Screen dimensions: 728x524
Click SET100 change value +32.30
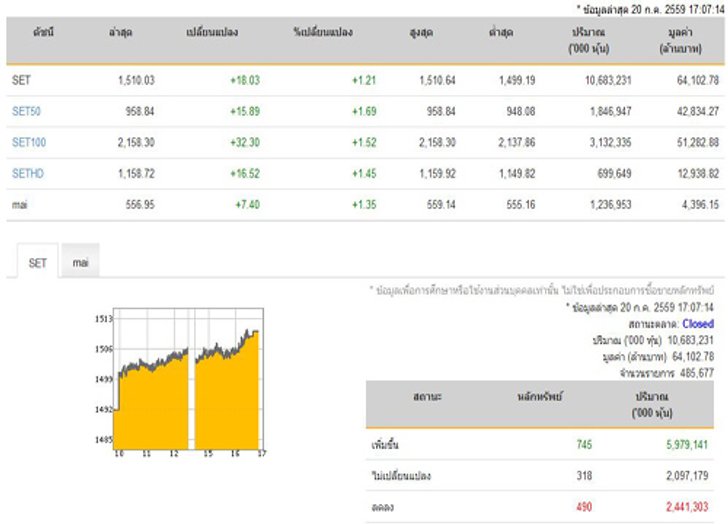[x=245, y=142]
